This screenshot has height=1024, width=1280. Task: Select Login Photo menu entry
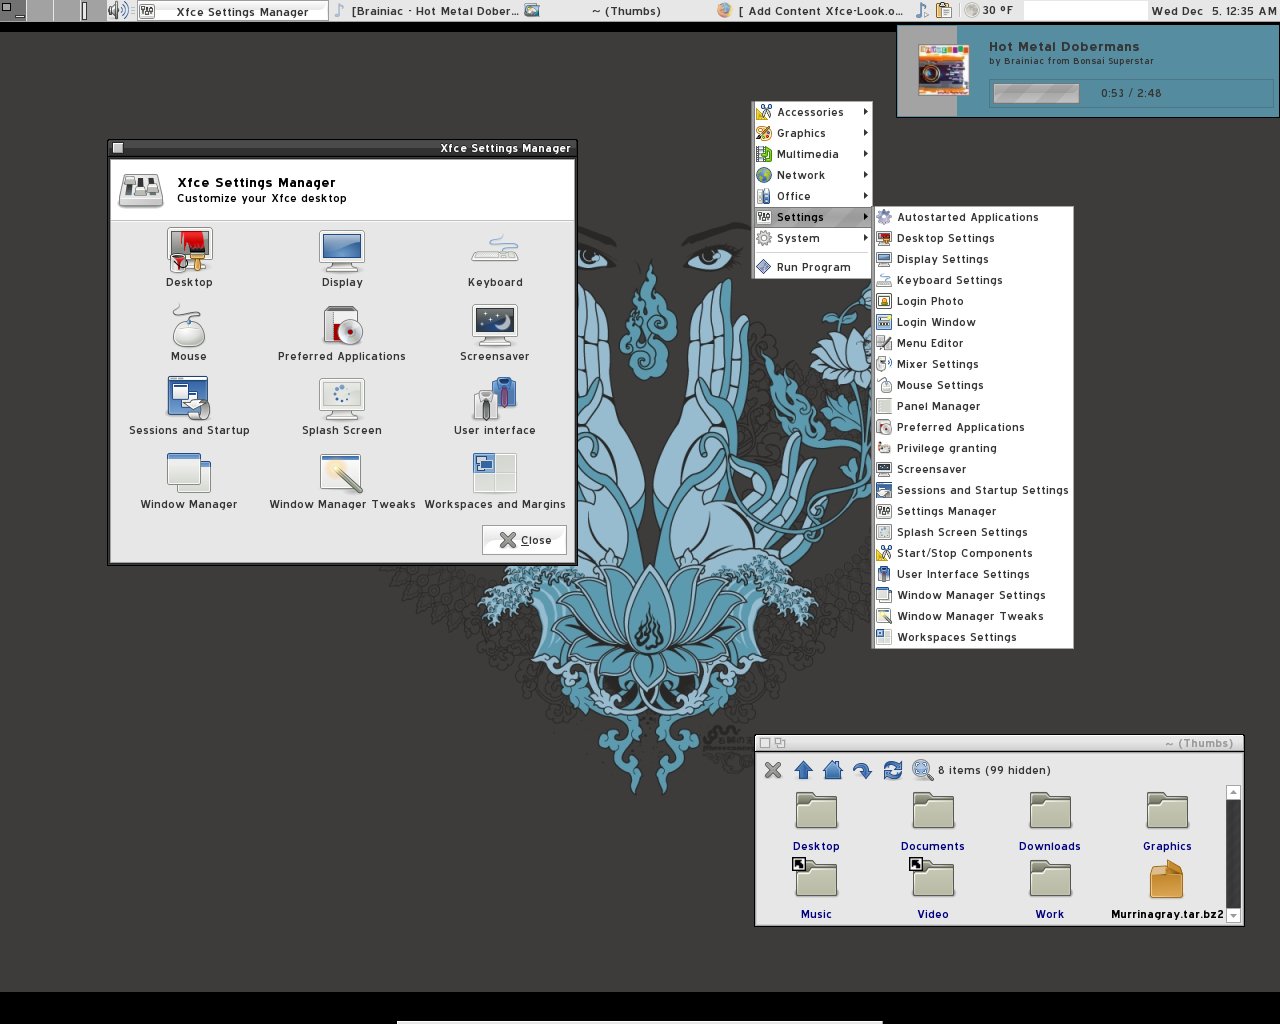pyautogui.click(x=973, y=301)
